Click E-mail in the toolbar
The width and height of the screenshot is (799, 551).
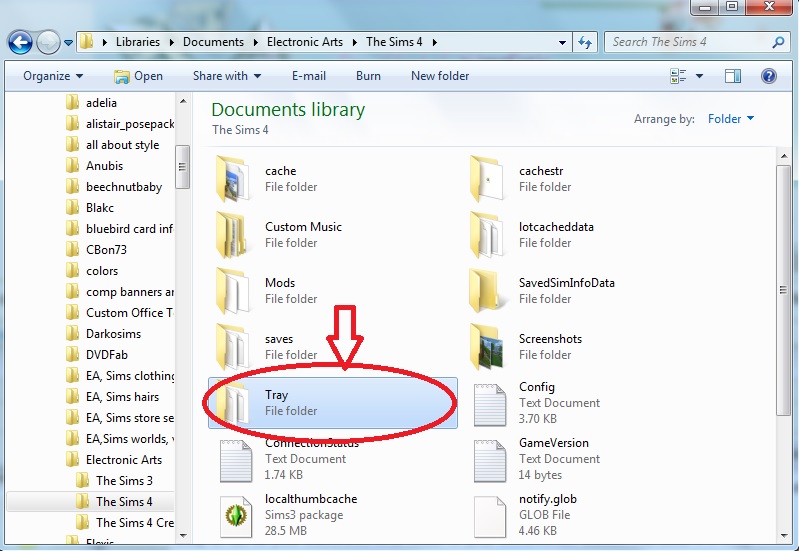309,76
